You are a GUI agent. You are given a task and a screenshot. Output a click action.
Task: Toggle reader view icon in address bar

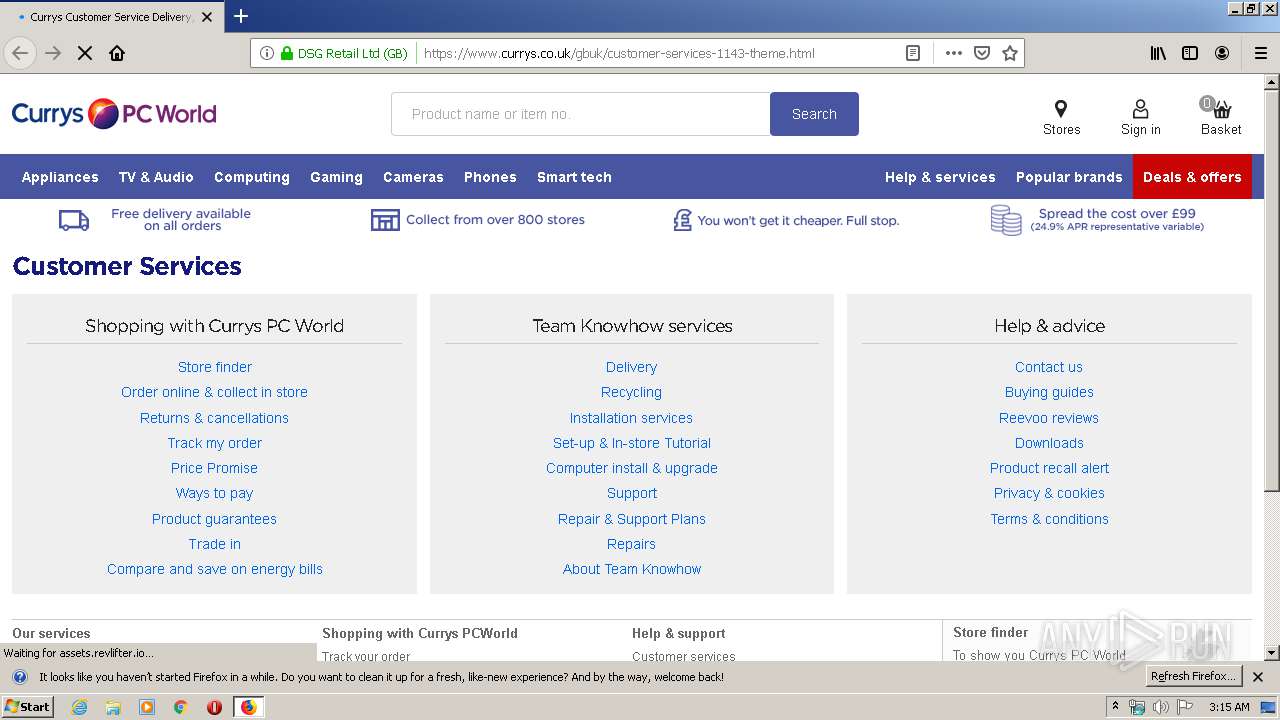tap(913, 53)
